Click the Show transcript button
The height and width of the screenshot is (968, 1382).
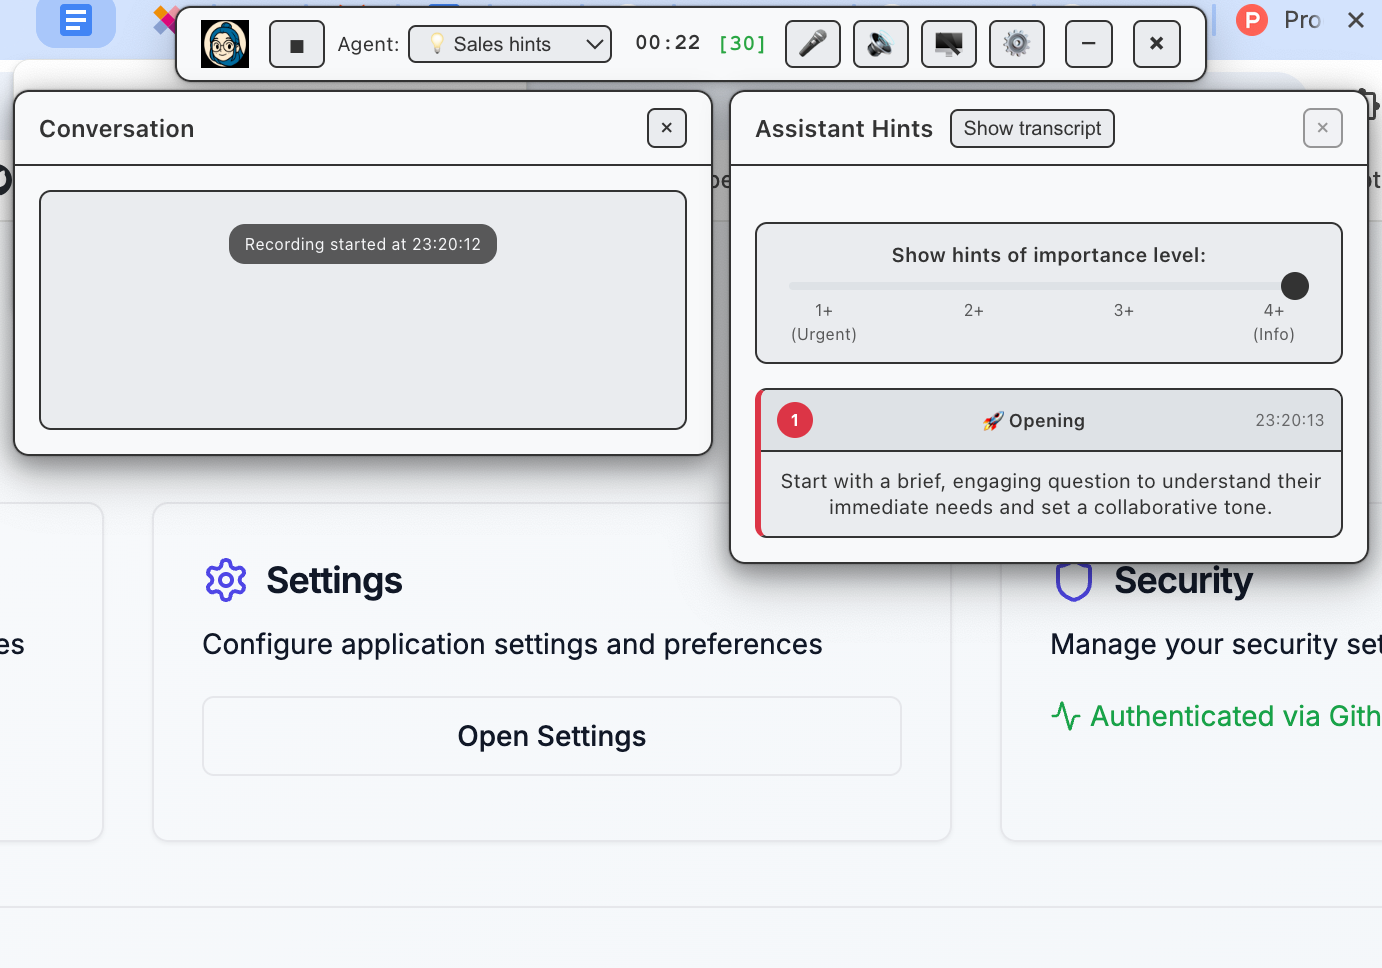(1032, 128)
